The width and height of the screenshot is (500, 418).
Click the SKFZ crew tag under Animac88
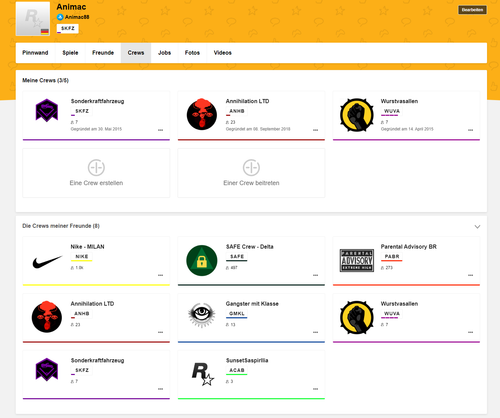68,29
